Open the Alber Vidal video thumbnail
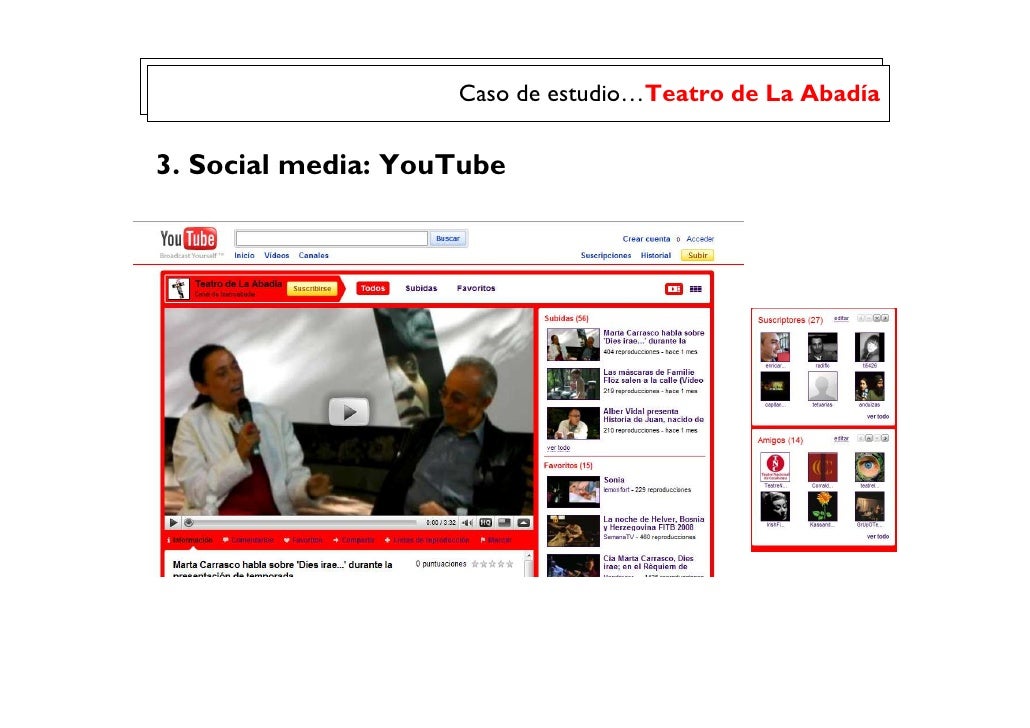This screenshot has height=728, width=1030. click(x=573, y=423)
